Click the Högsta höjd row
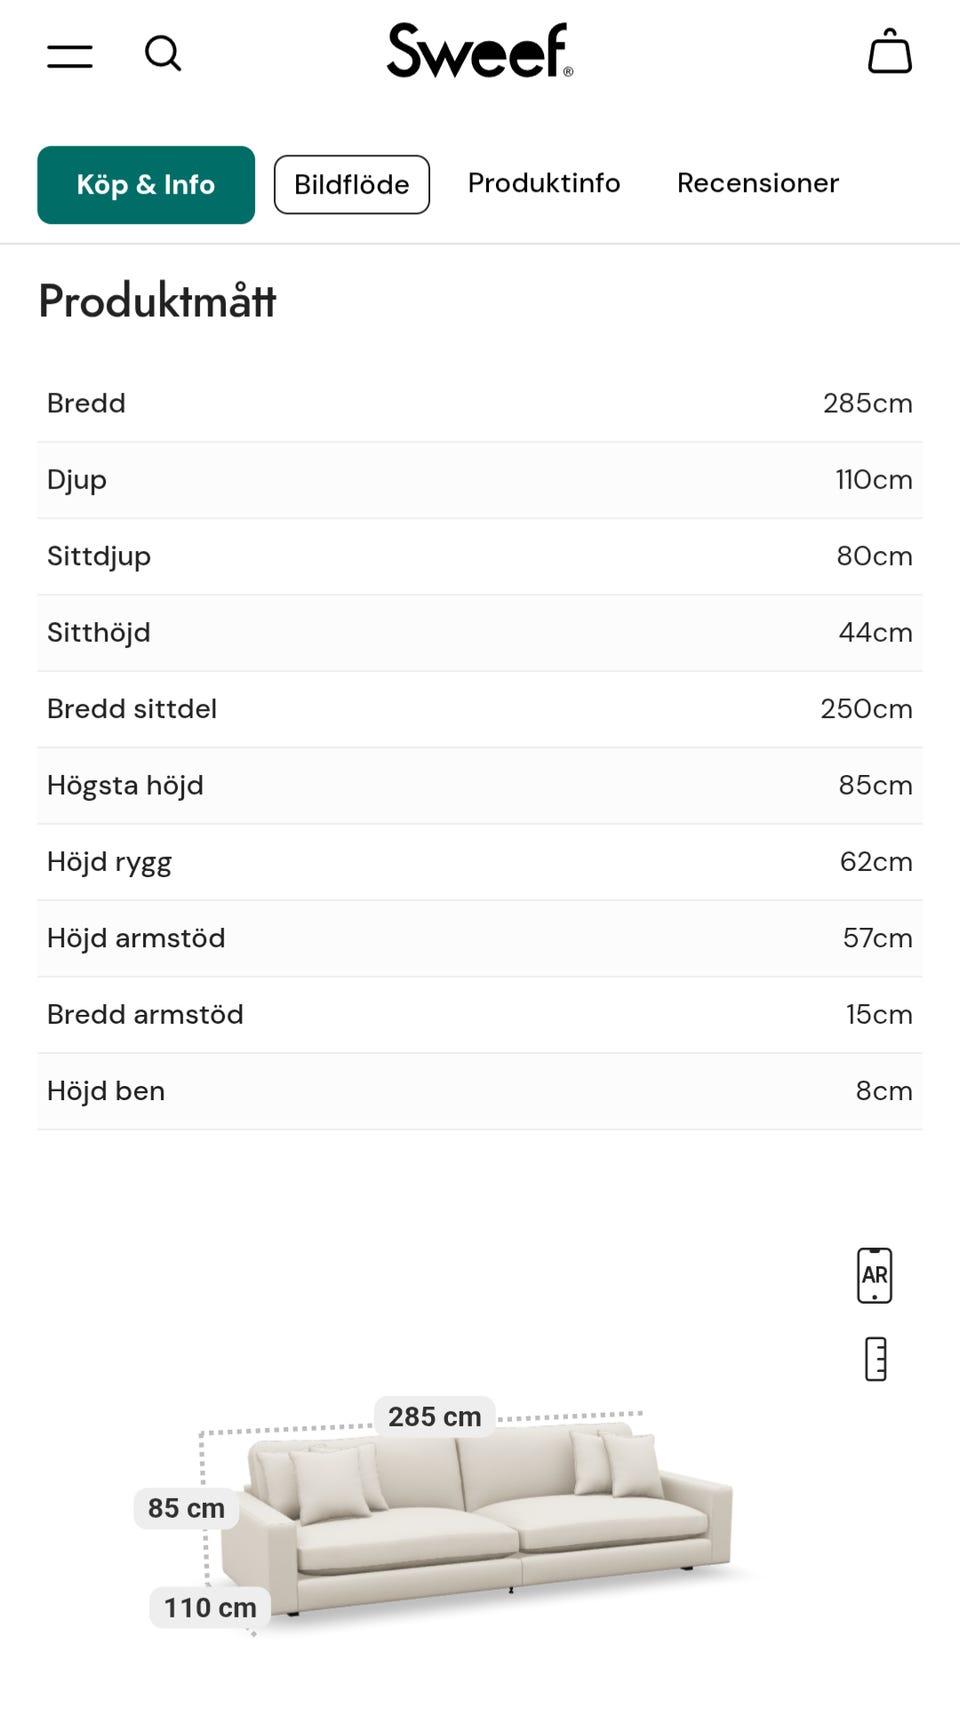The height and width of the screenshot is (1716, 960). point(480,785)
